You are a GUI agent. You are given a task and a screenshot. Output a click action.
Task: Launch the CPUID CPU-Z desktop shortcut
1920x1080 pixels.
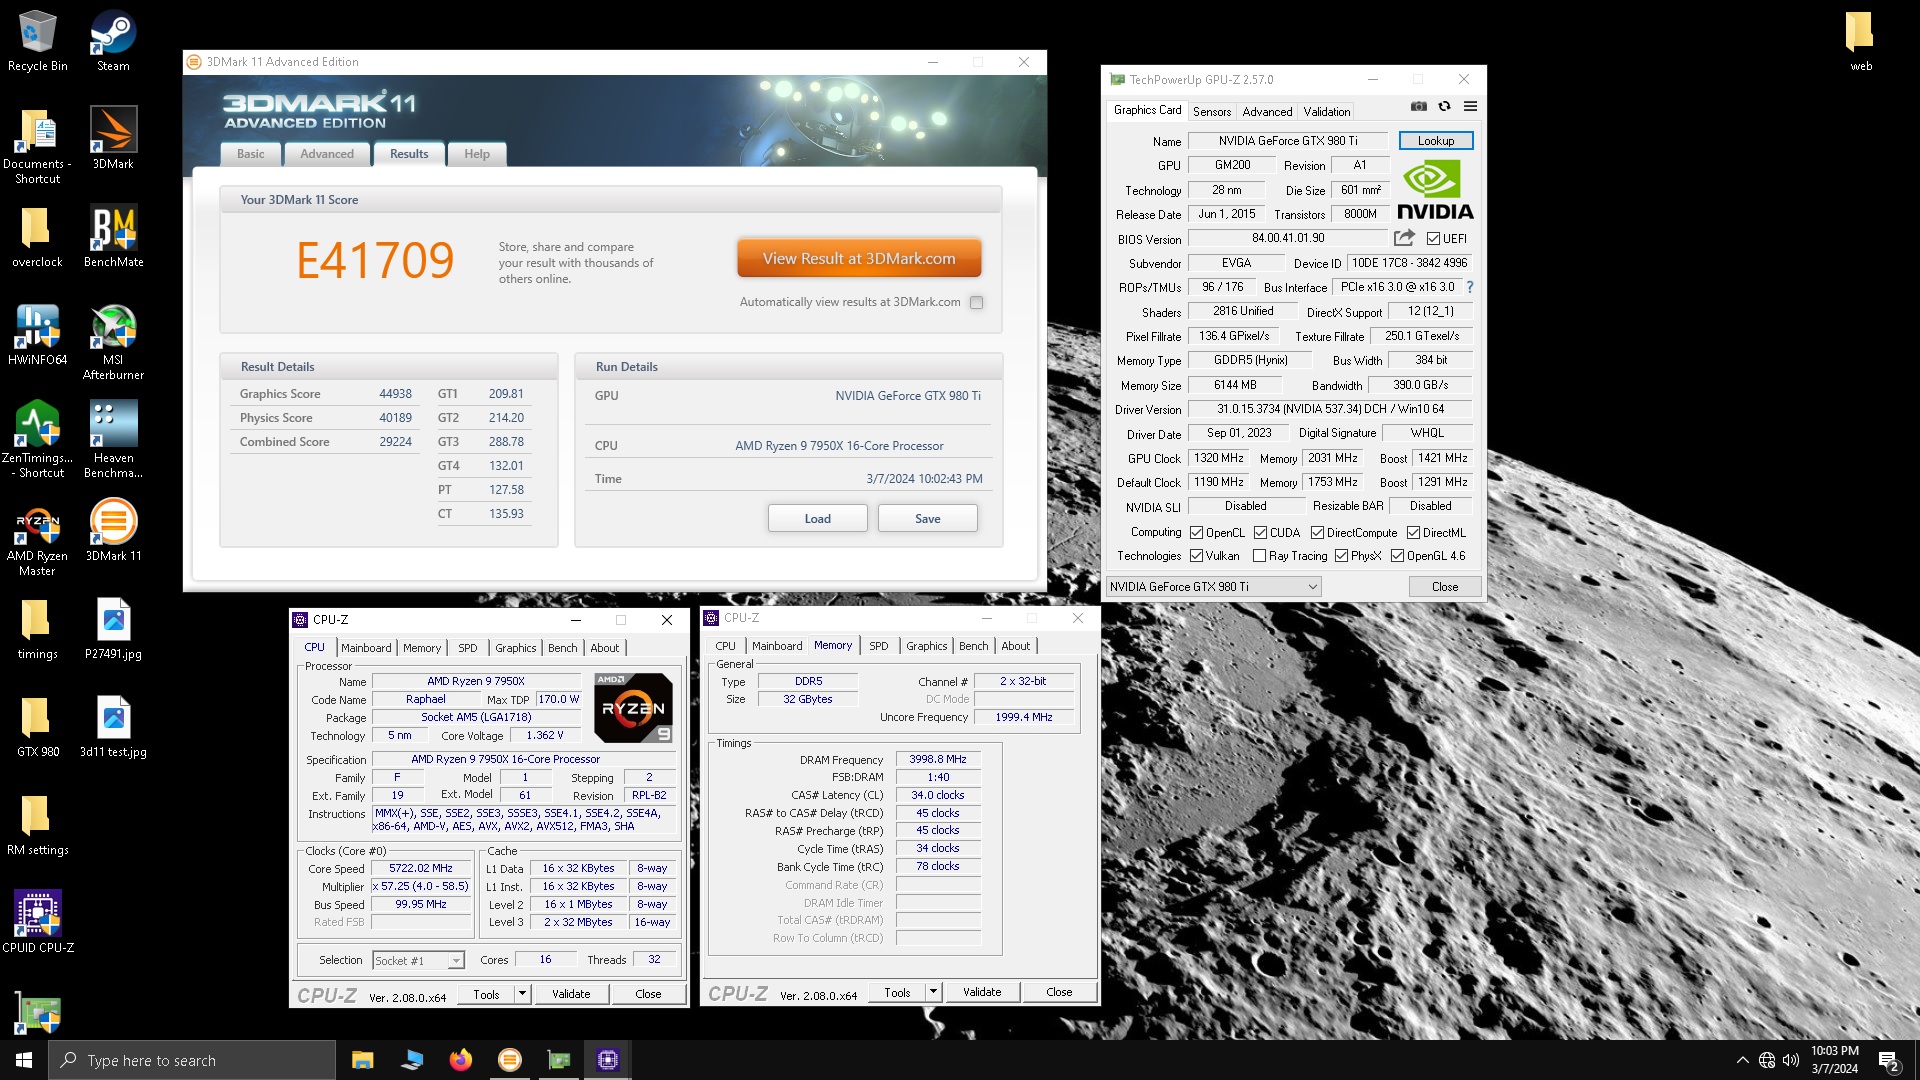37,922
